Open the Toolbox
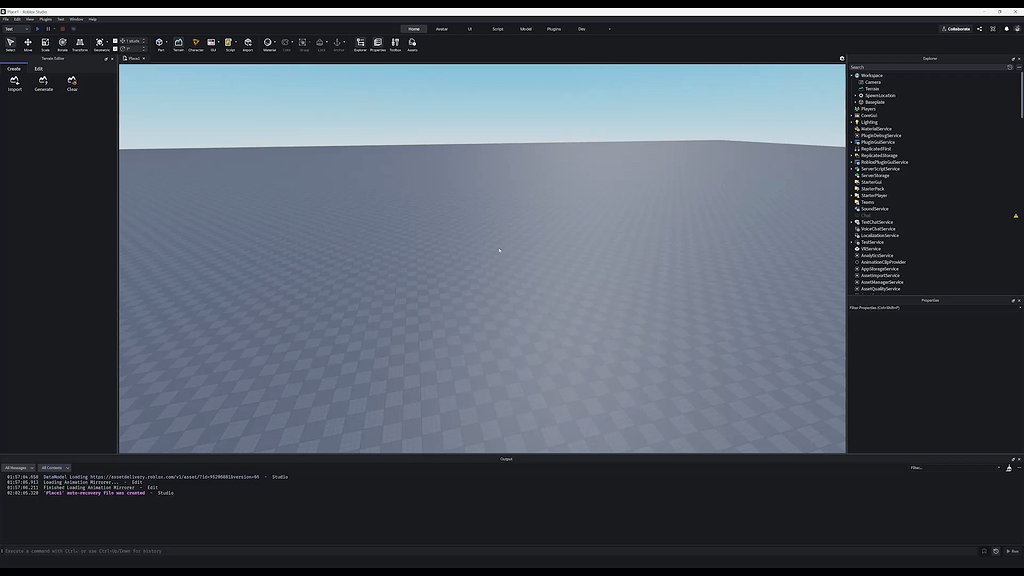Screen dimensions: 1024x576 coord(395,44)
